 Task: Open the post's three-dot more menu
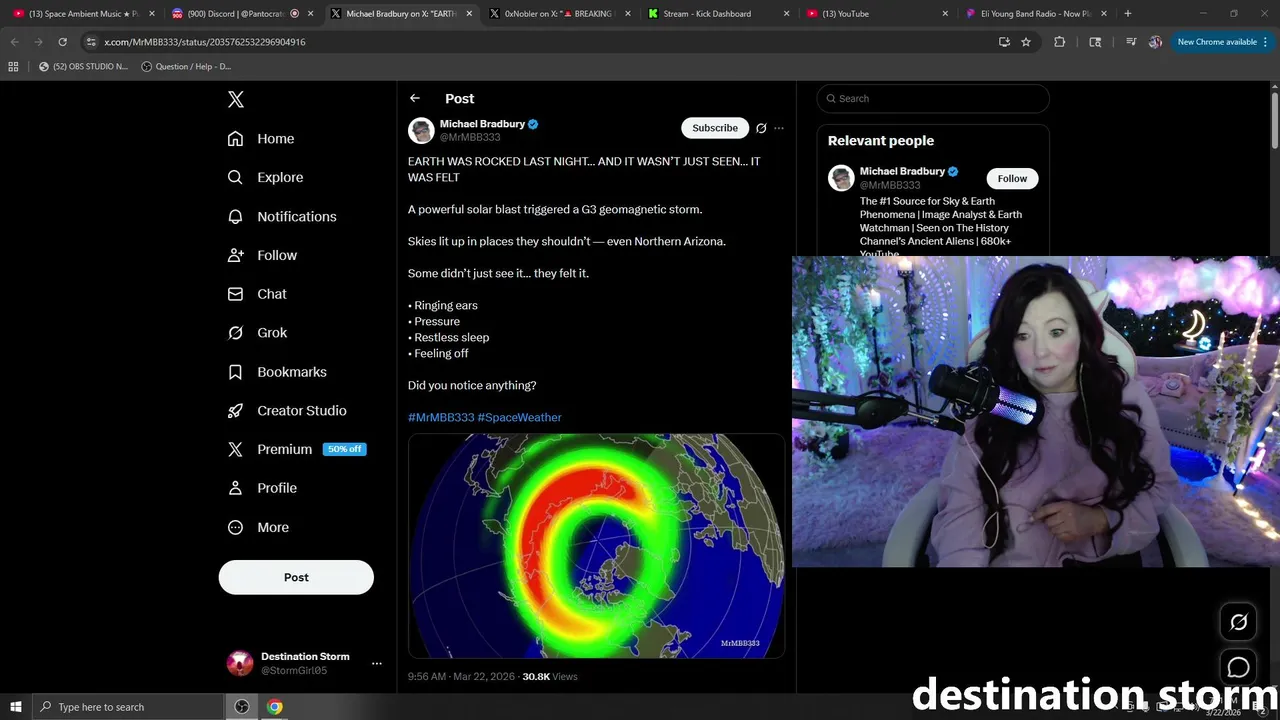tap(779, 128)
